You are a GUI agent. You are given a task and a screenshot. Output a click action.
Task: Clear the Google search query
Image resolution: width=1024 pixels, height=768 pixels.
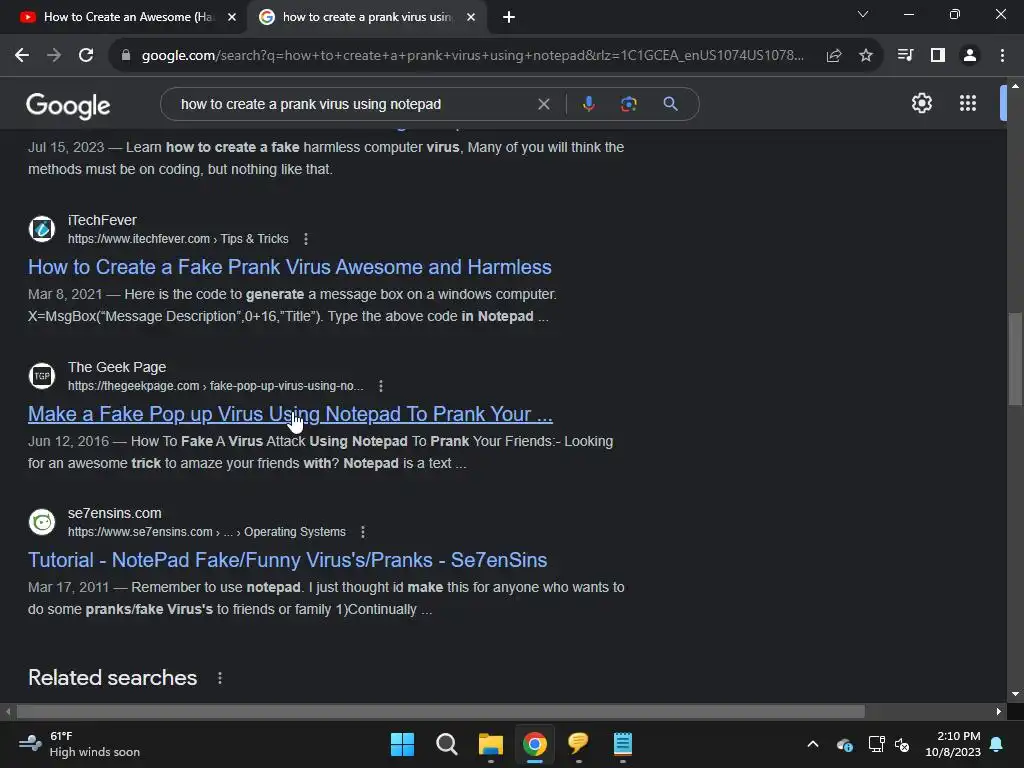pyautogui.click(x=543, y=104)
